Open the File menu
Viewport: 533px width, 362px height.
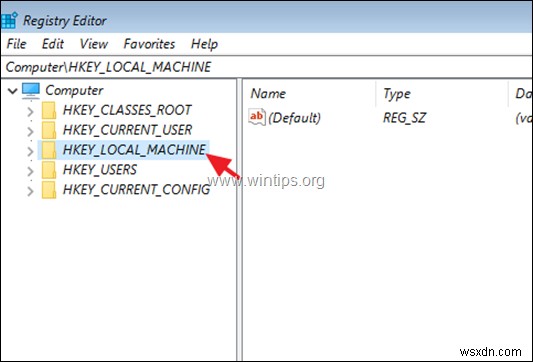pyautogui.click(x=16, y=44)
